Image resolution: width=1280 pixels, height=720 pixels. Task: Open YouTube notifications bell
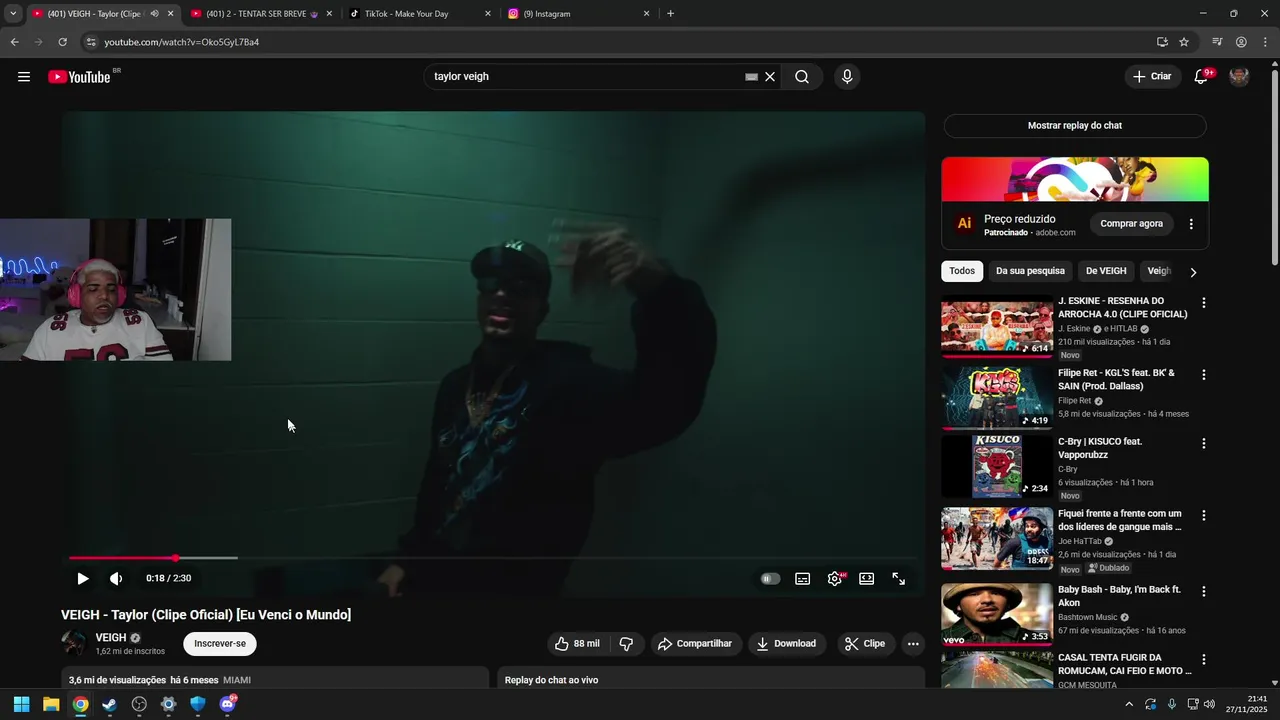[x=1201, y=77]
